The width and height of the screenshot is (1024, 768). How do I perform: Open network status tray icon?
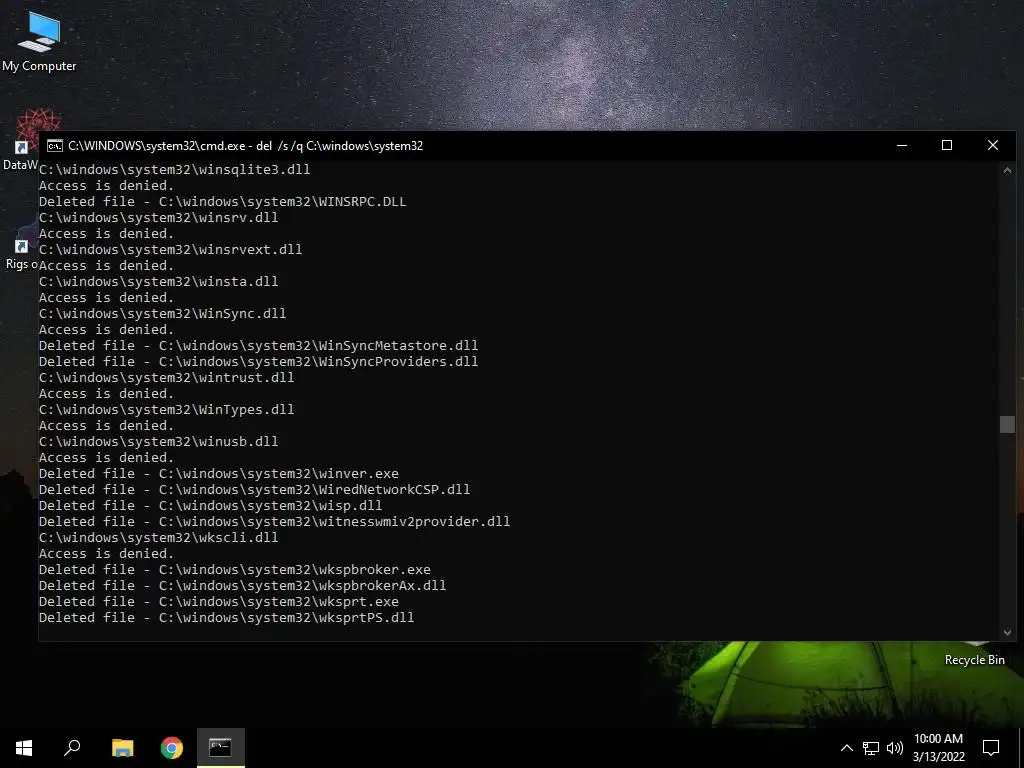pos(871,748)
